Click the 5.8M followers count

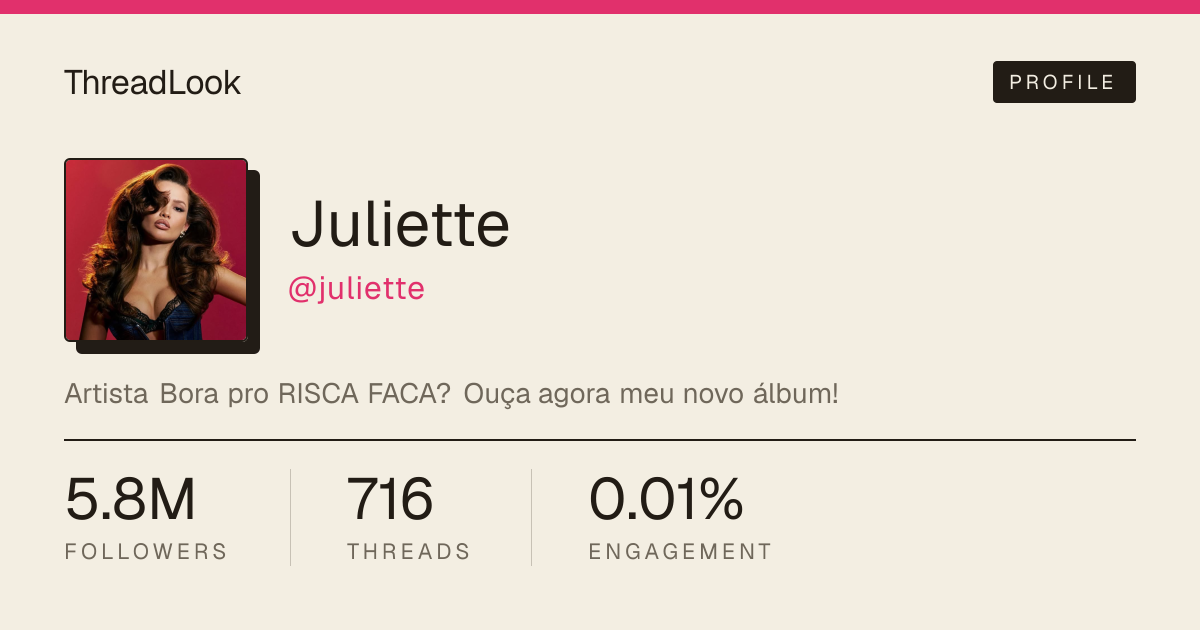coord(130,499)
